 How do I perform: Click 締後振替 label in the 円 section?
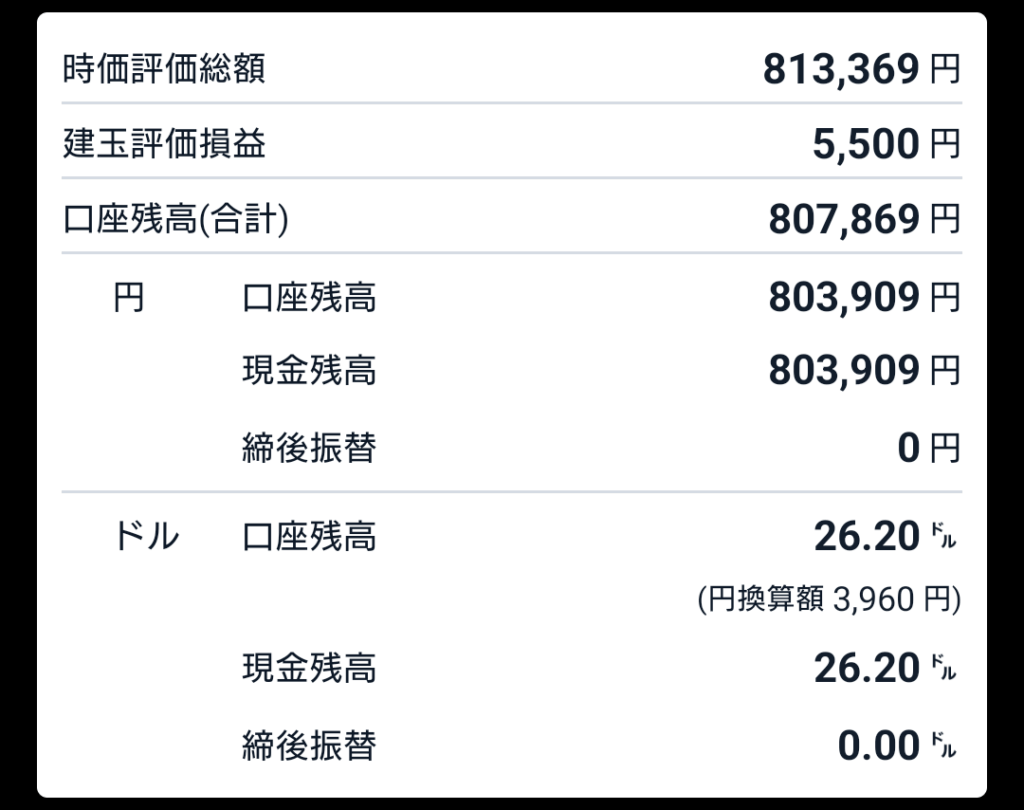pyautogui.click(x=309, y=448)
